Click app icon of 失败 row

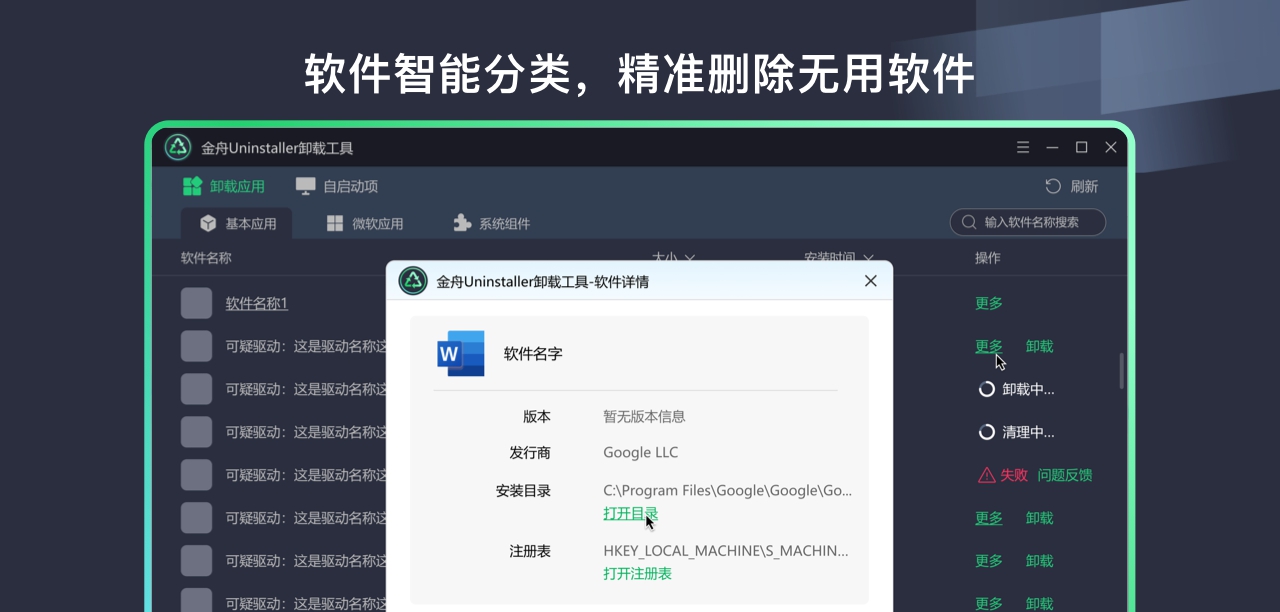pos(197,475)
